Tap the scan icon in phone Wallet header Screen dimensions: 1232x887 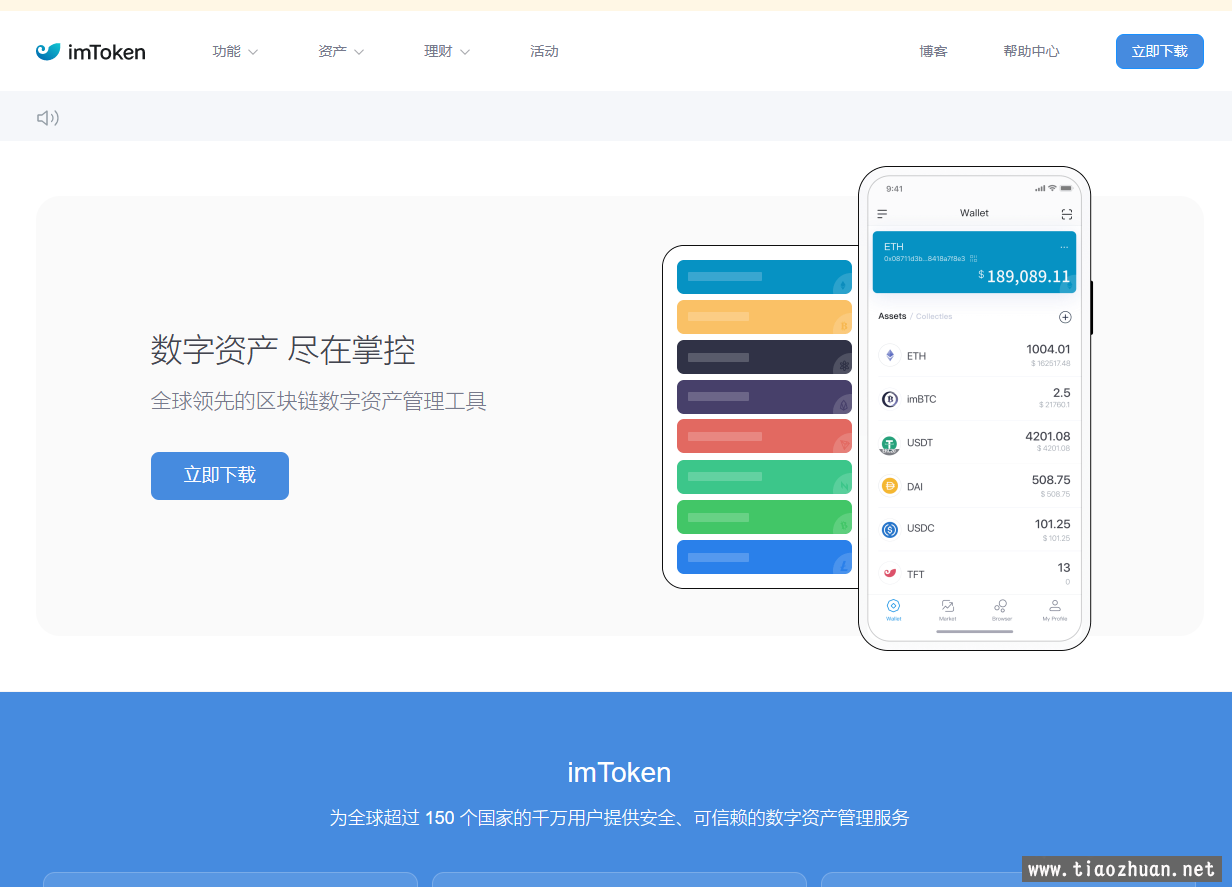click(1067, 214)
